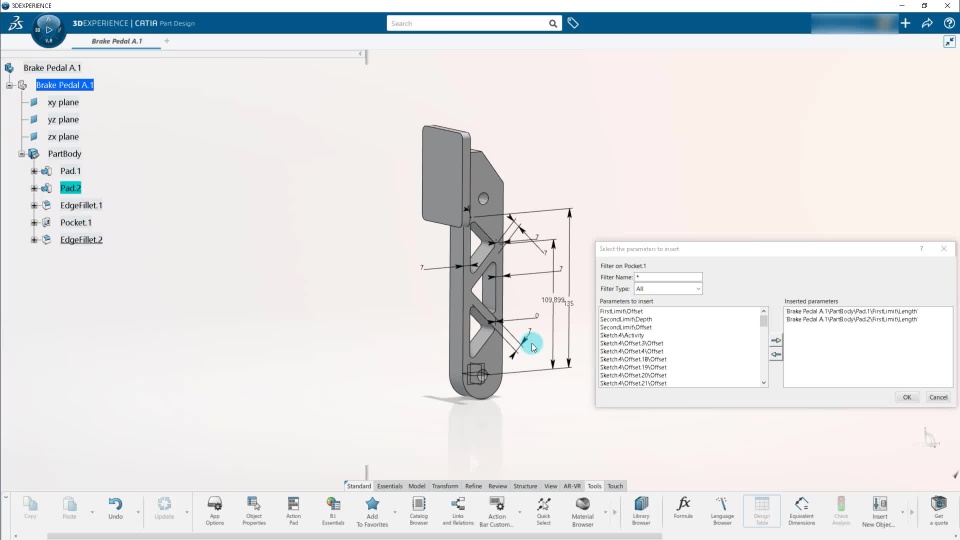Select Sketch.4\Activity parameter
Viewport: 960px width, 540px height.
click(622, 335)
